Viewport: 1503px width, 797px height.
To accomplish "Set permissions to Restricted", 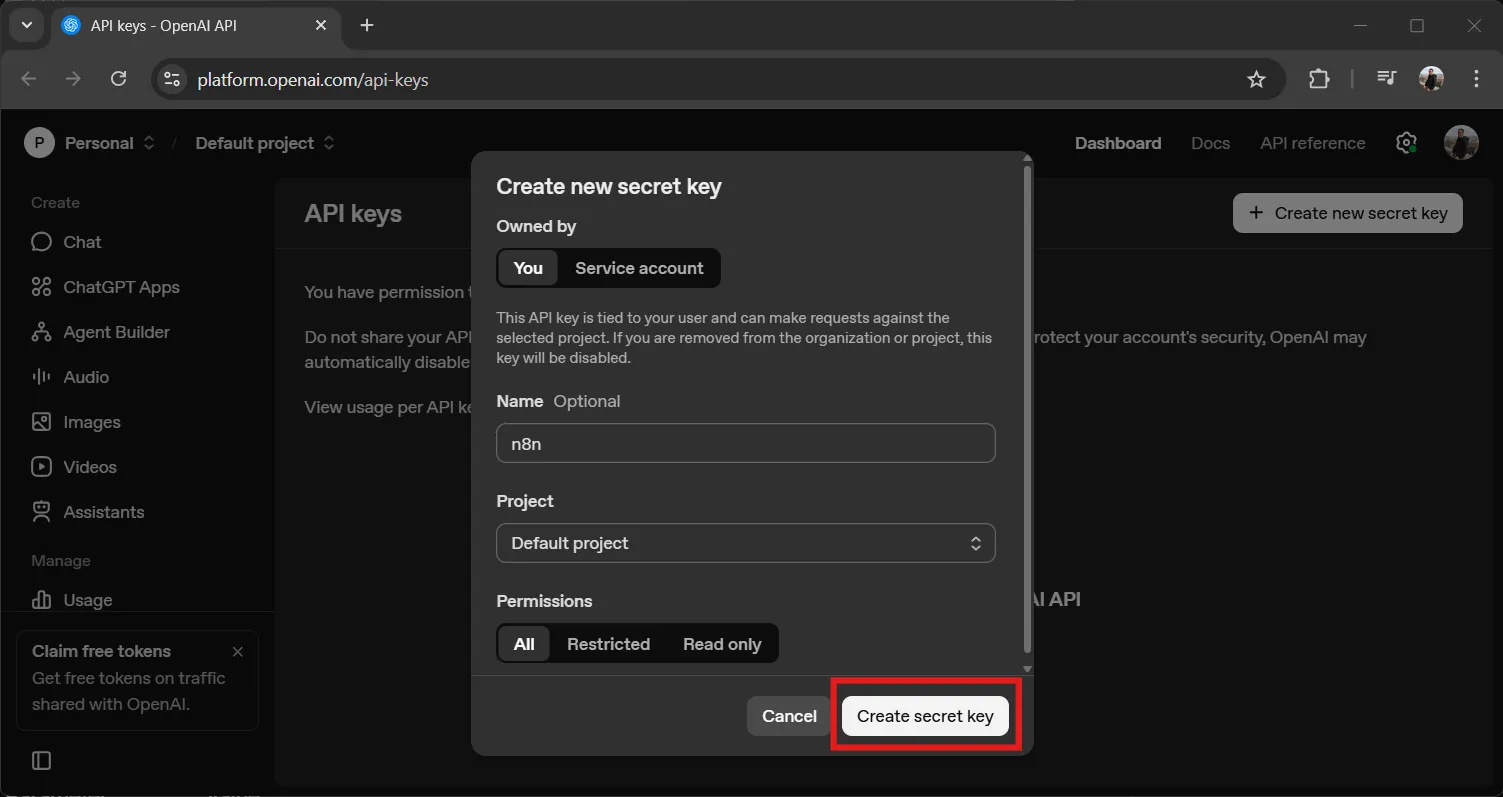I will pos(608,644).
